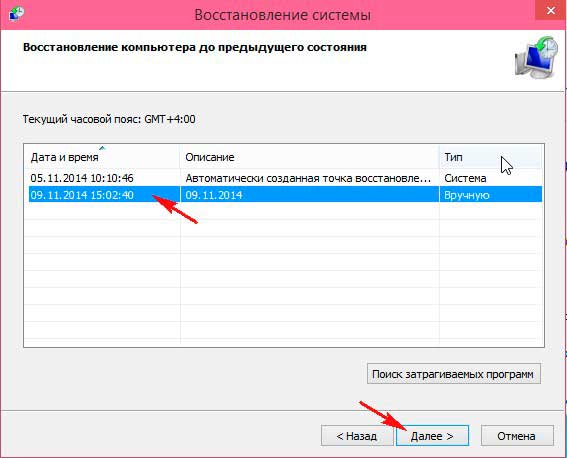Viewport: 567px width, 458px height.
Task: Click the heading Восстановление компьютера до предыдущего состояния
Action: click(195, 47)
